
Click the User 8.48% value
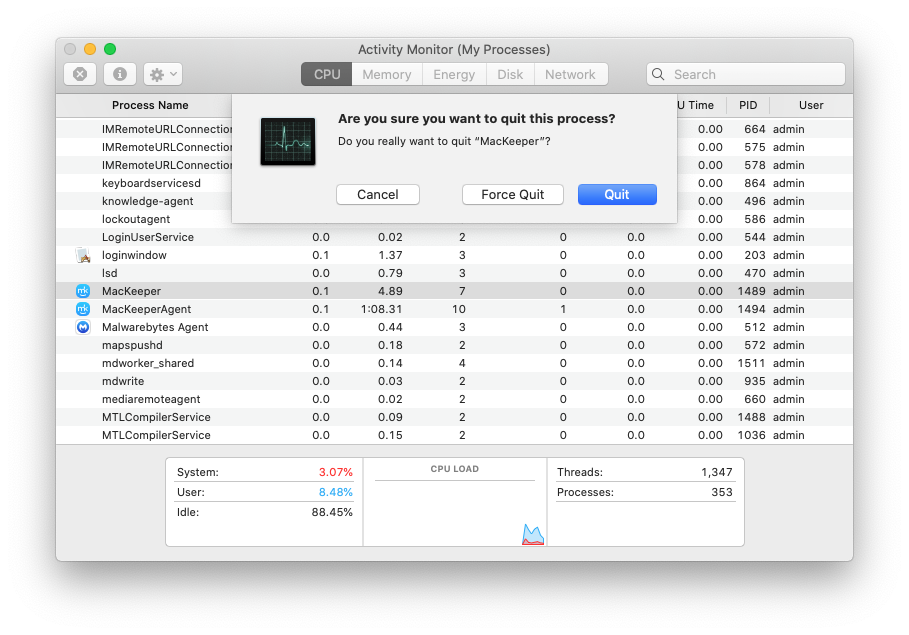click(x=336, y=492)
